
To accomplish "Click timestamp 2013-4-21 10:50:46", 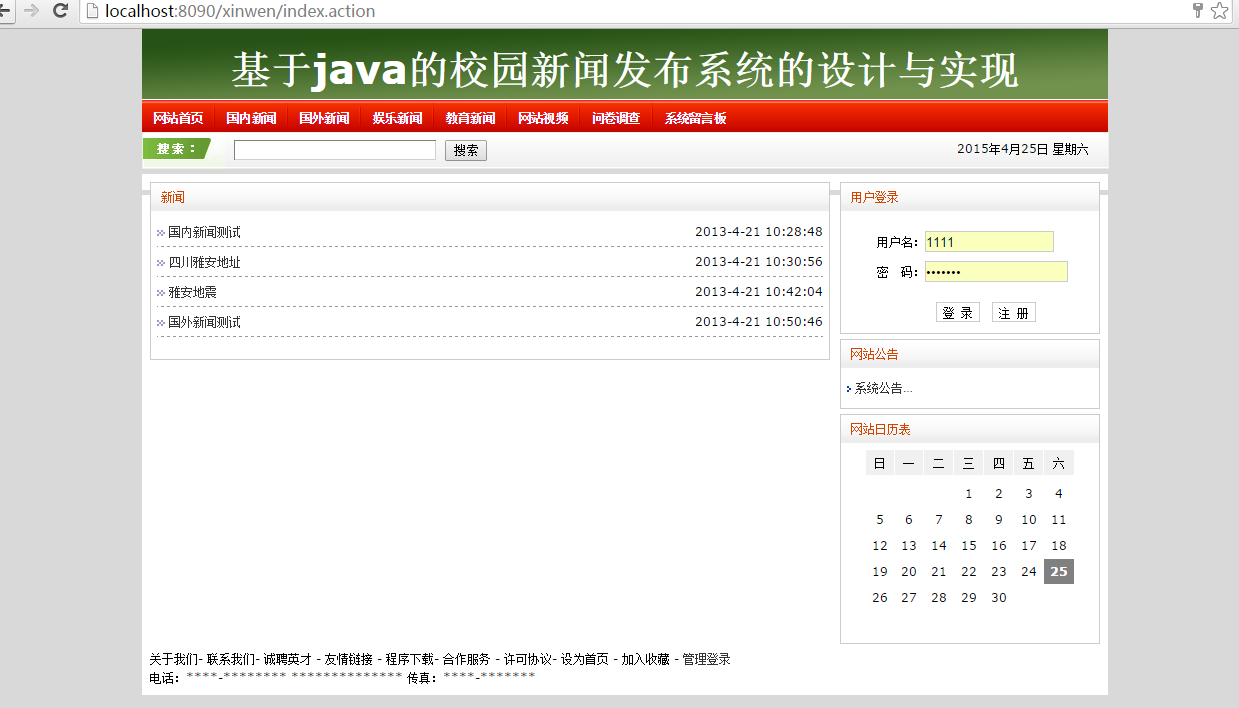I will [759, 322].
